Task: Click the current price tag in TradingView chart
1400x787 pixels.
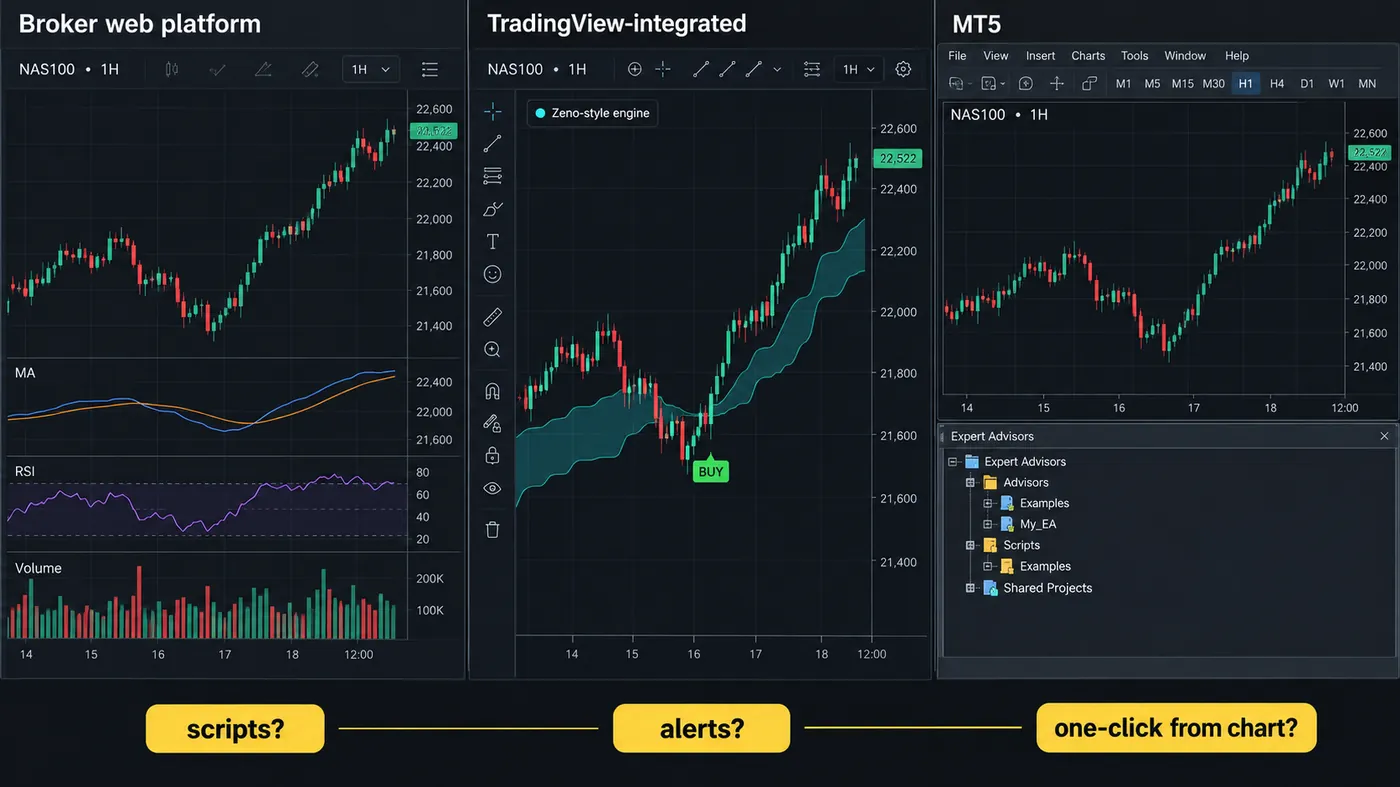Action: point(897,158)
